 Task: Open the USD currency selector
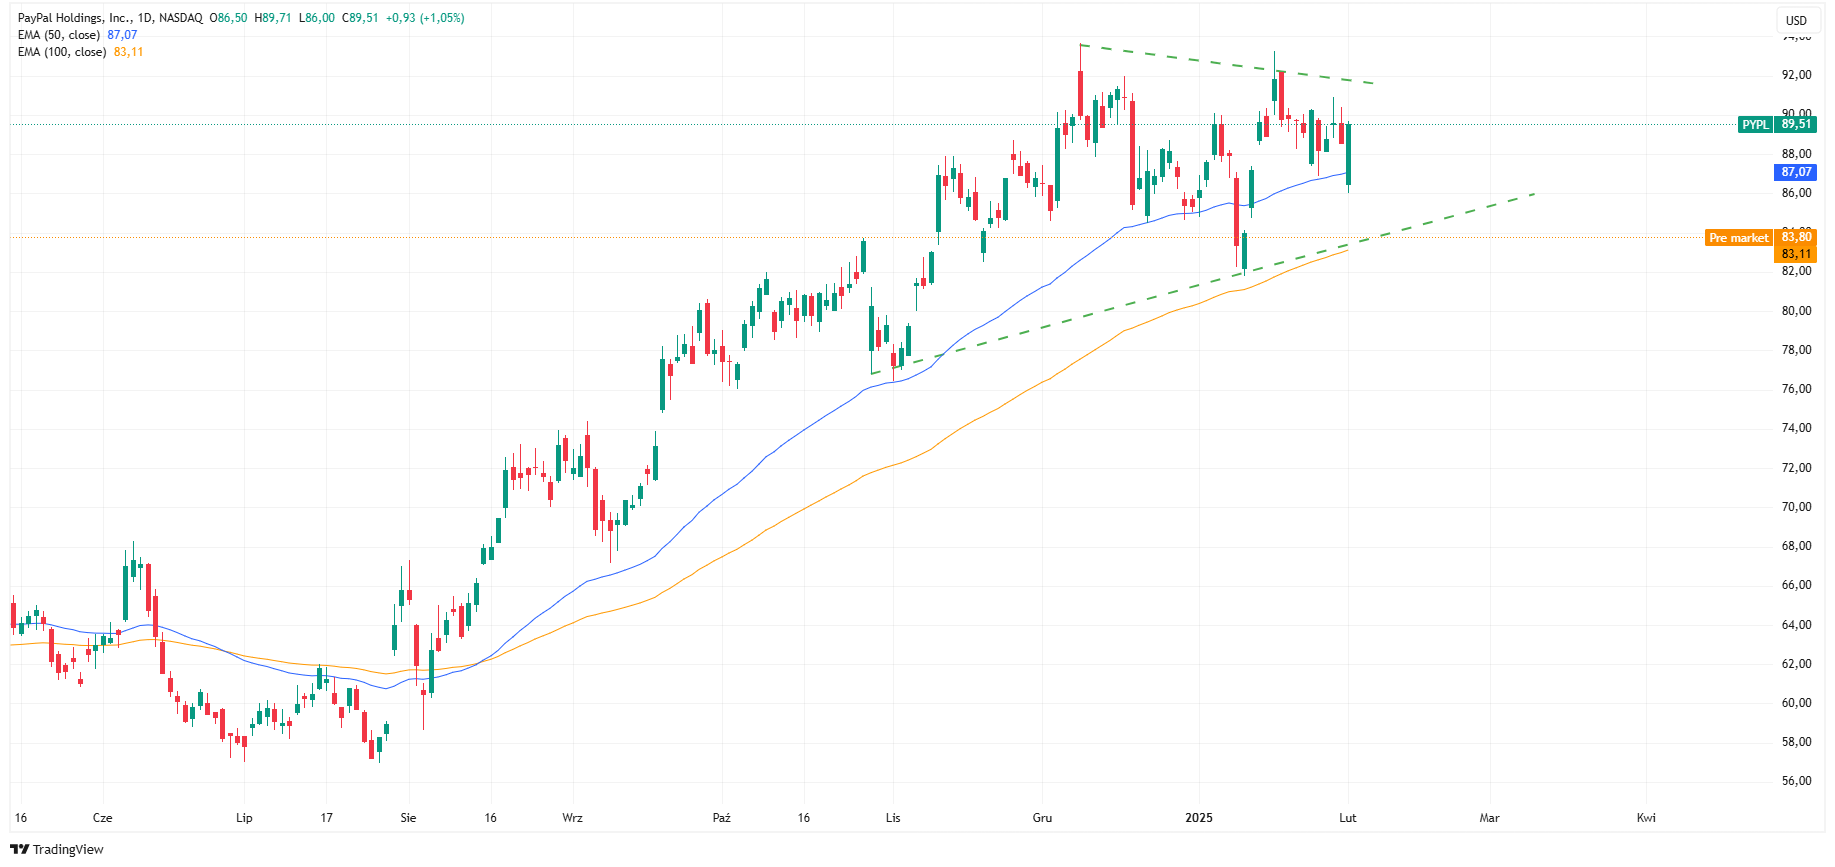point(1796,20)
